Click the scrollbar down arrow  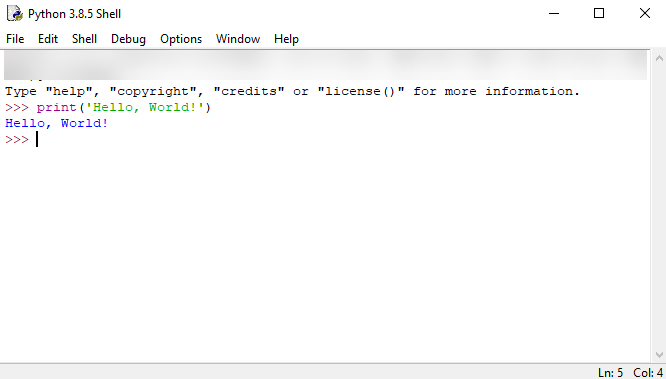pos(659,354)
